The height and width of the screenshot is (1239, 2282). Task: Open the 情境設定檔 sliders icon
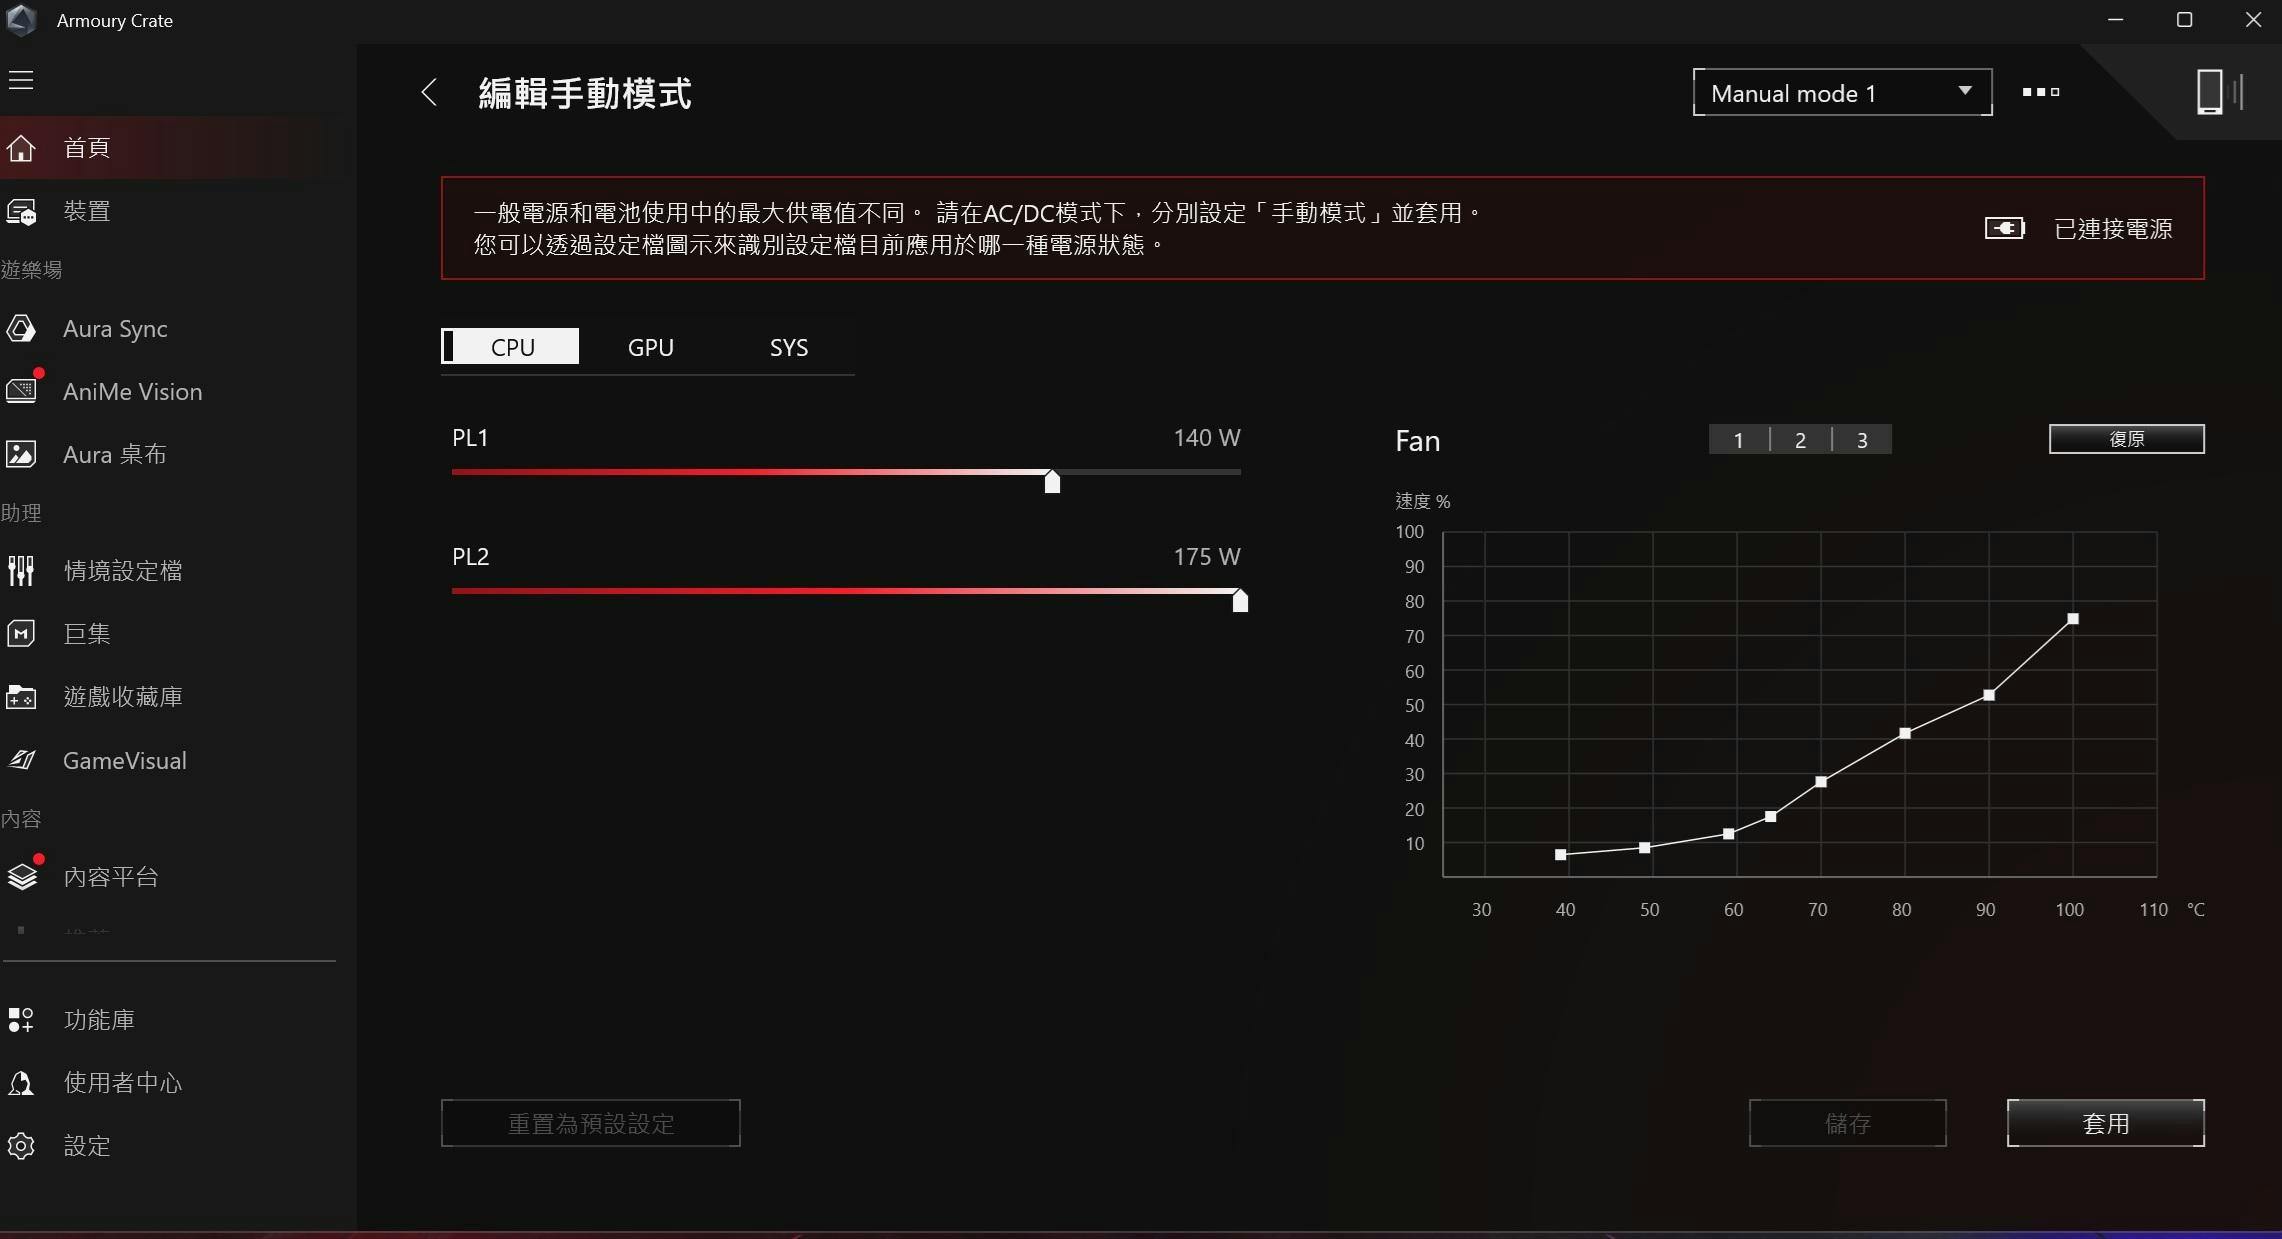click(x=21, y=571)
